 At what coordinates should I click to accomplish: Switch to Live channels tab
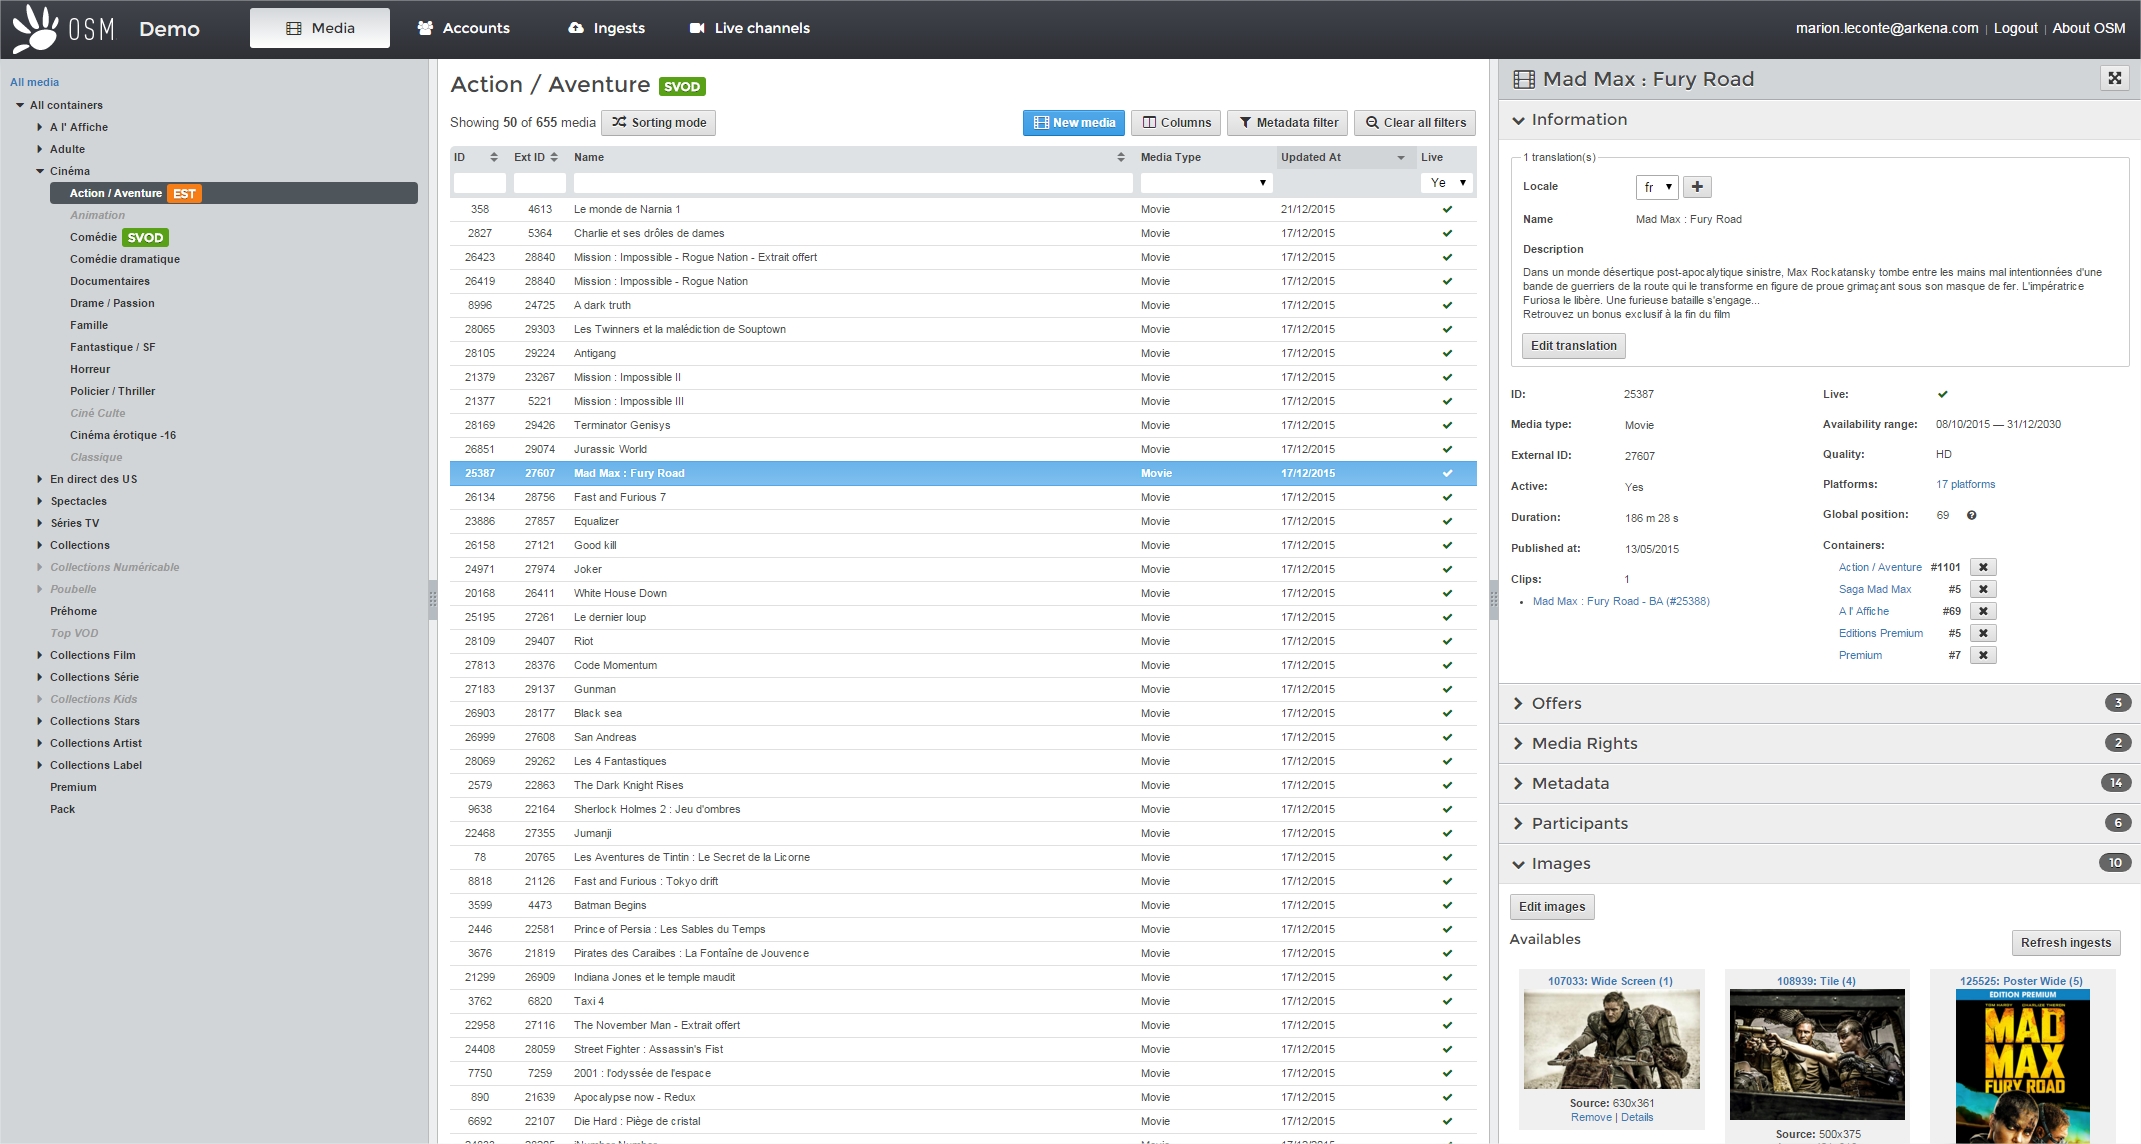[x=750, y=28]
